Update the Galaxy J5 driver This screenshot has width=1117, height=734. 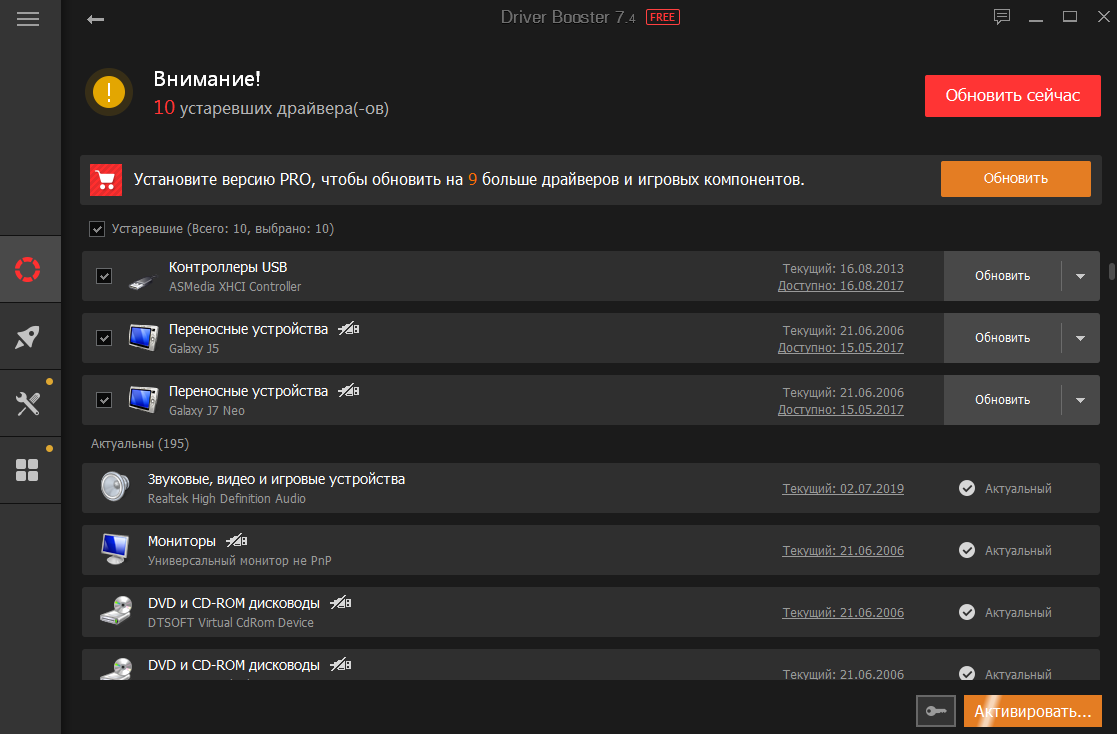coord(1002,338)
